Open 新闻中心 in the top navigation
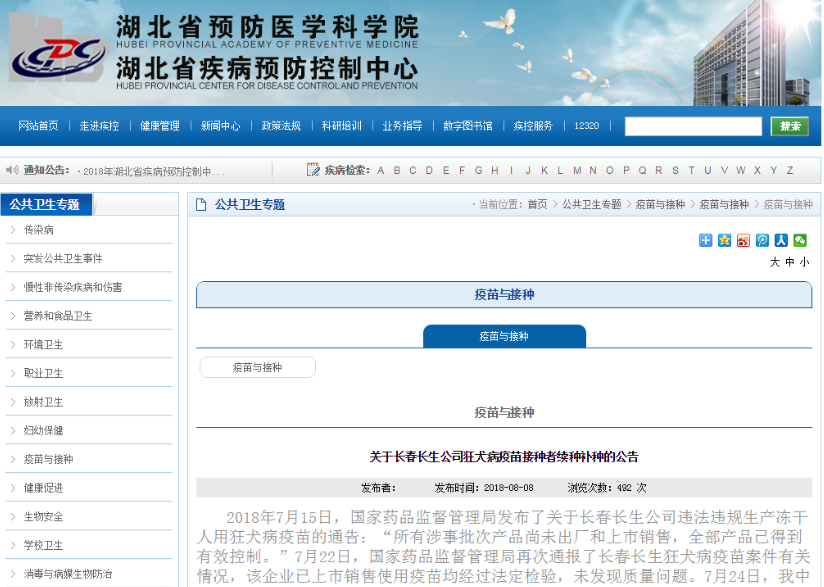Screen dimensions: 824x587 point(220,126)
